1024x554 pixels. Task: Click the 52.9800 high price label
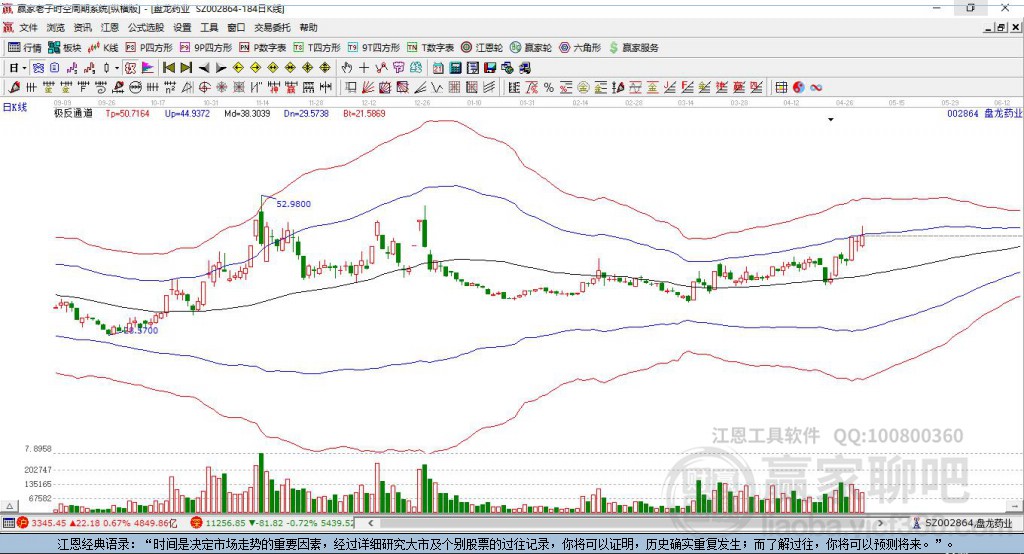pos(293,204)
